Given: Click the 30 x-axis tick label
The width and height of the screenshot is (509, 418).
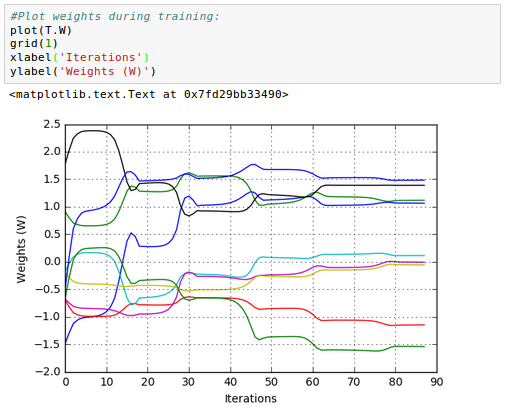Looking at the screenshot, I should [x=189, y=382].
